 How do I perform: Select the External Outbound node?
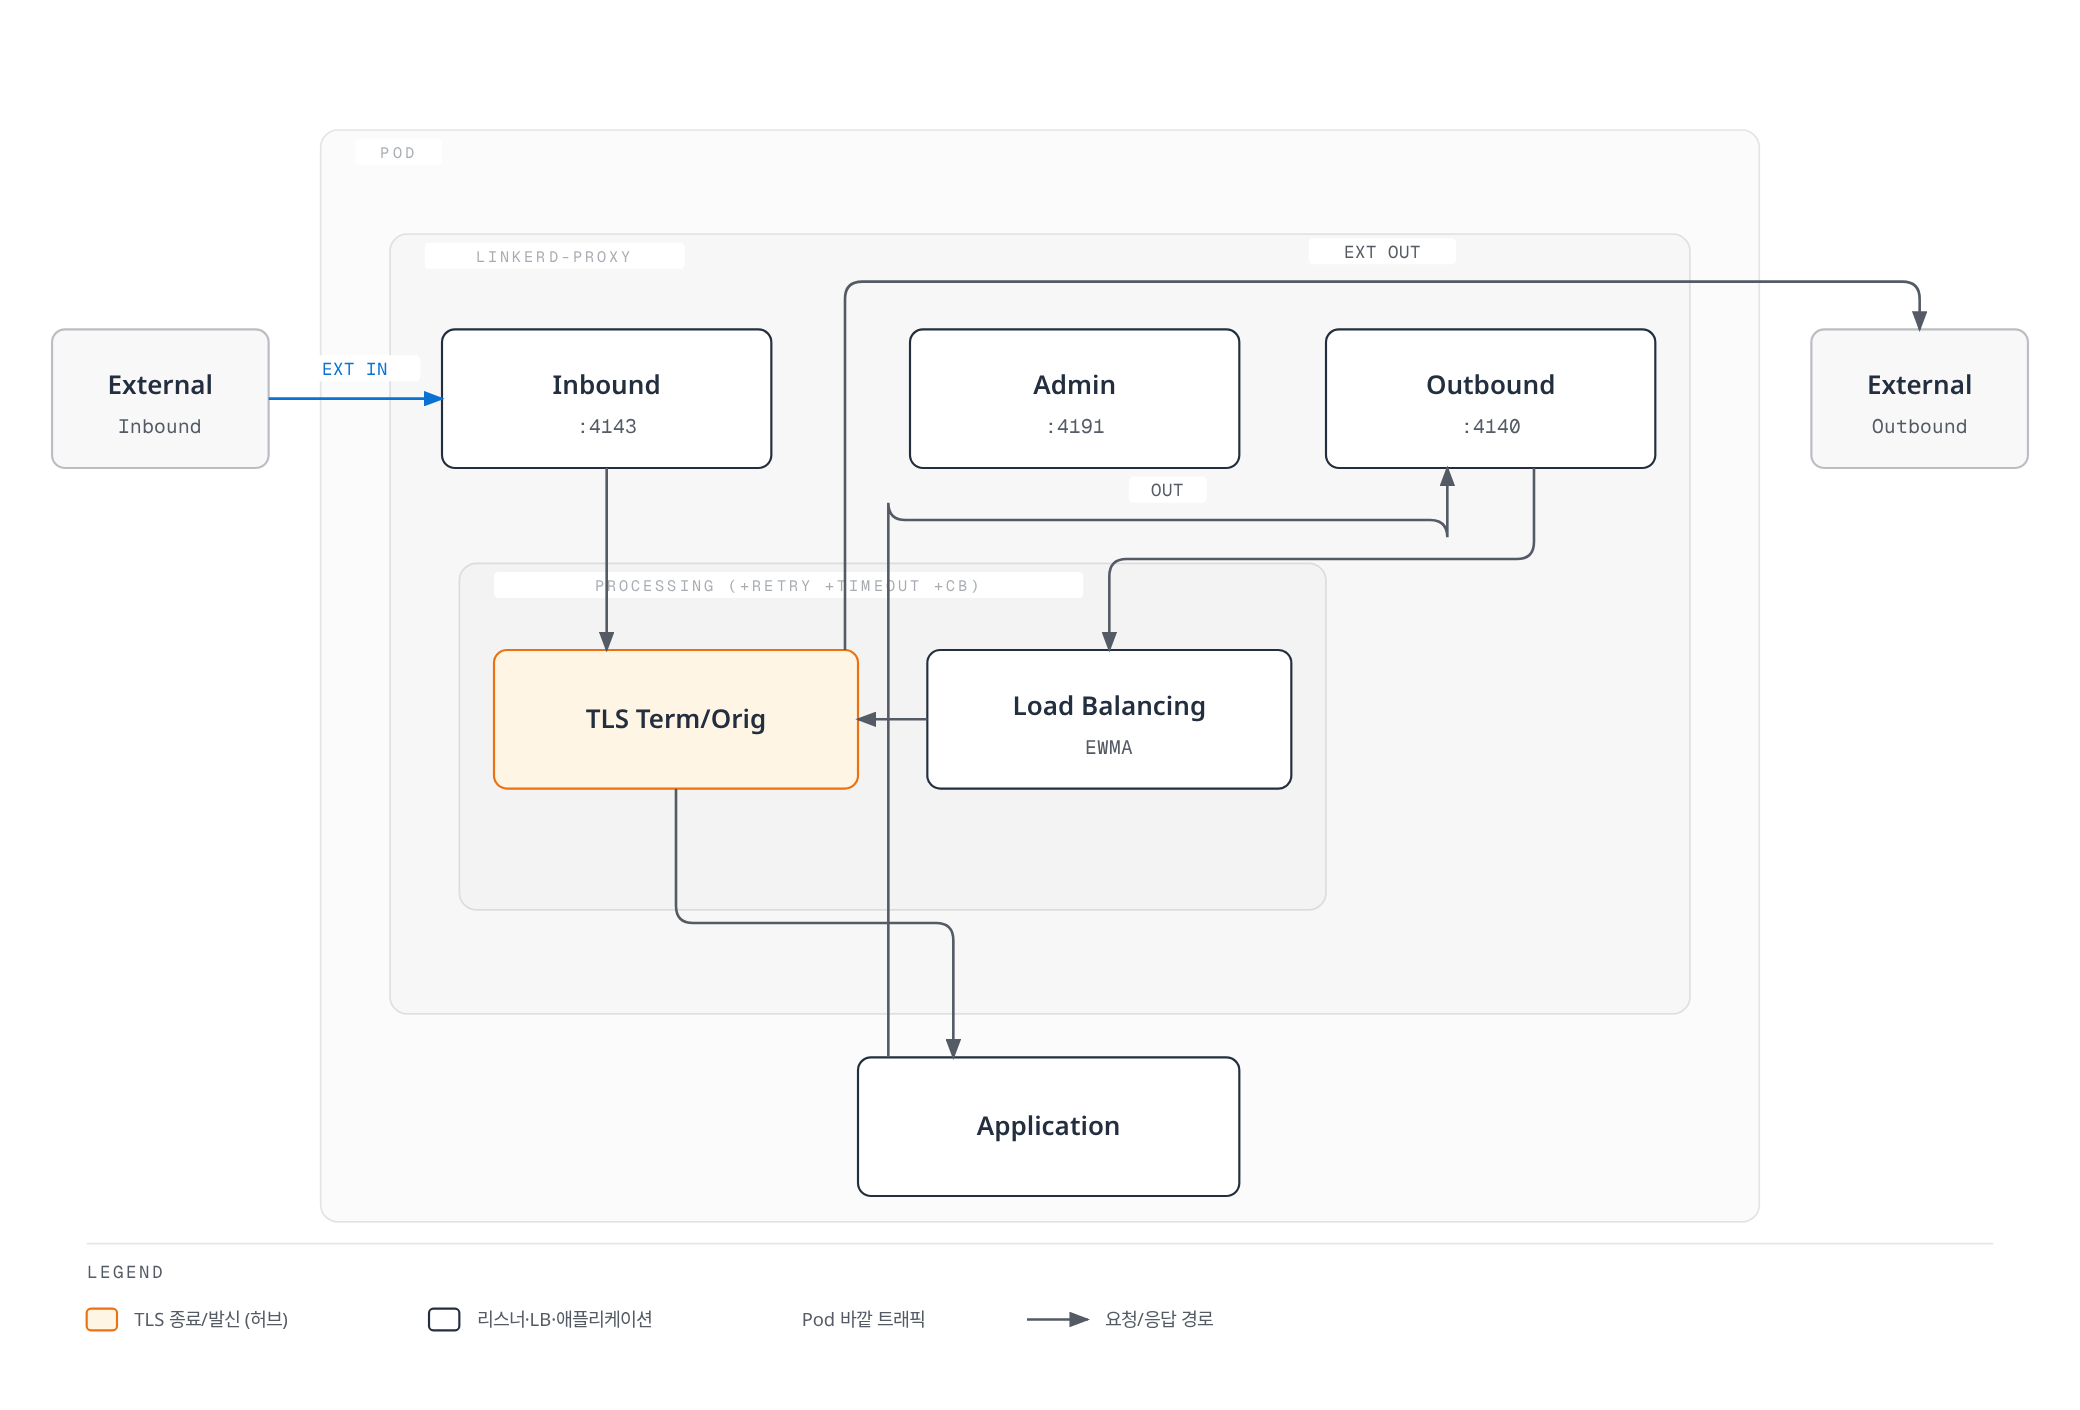click(1919, 398)
